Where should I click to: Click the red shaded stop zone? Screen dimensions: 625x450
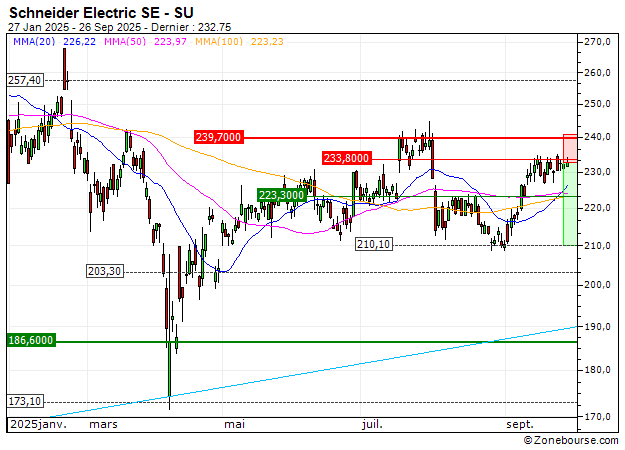(569, 147)
